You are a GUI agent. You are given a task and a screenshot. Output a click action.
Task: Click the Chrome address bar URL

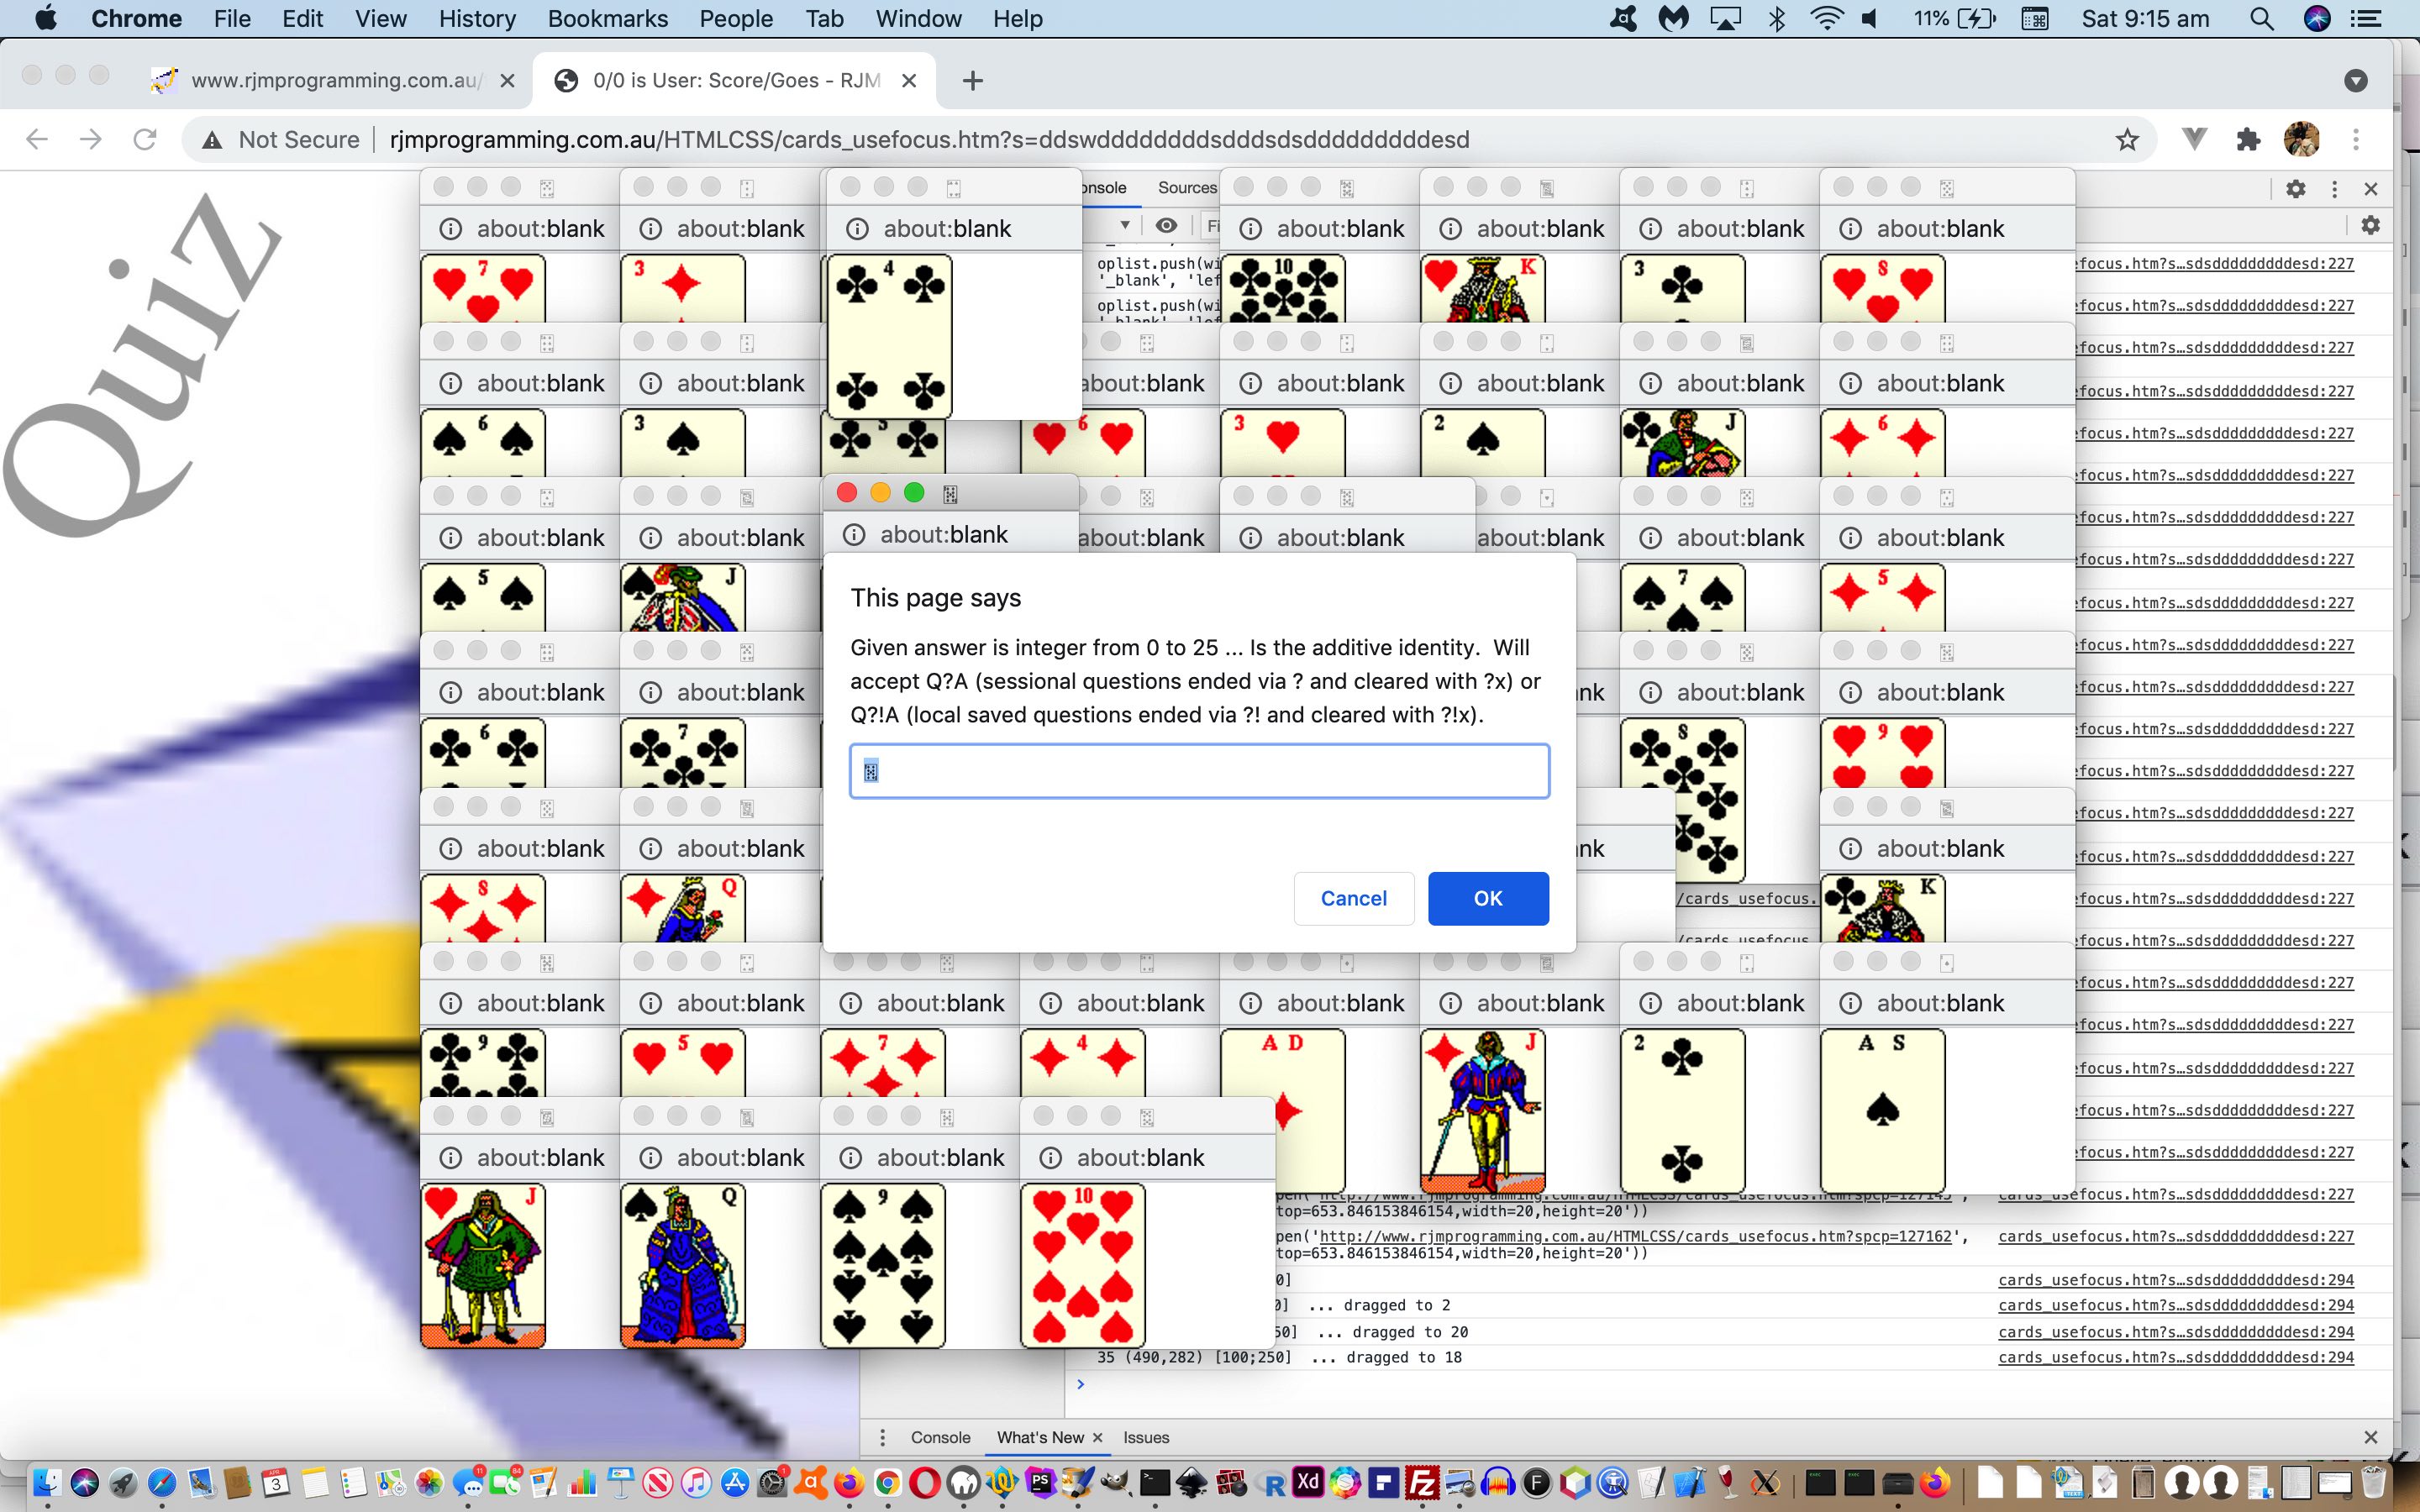tap(929, 140)
